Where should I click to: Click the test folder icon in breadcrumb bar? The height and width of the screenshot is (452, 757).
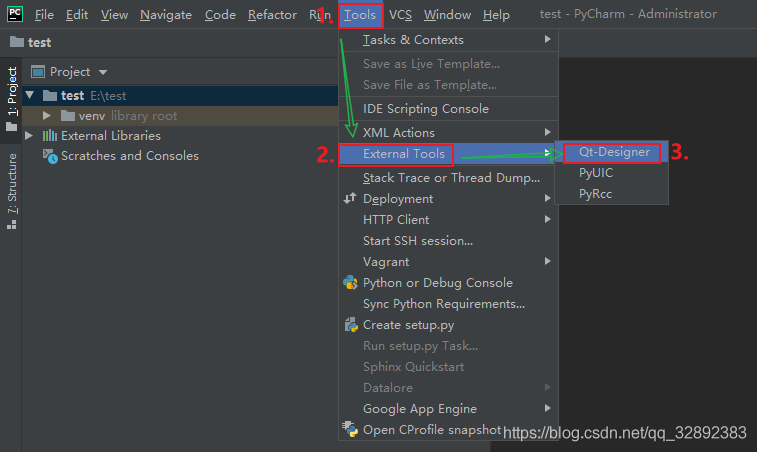coord(16,43)
